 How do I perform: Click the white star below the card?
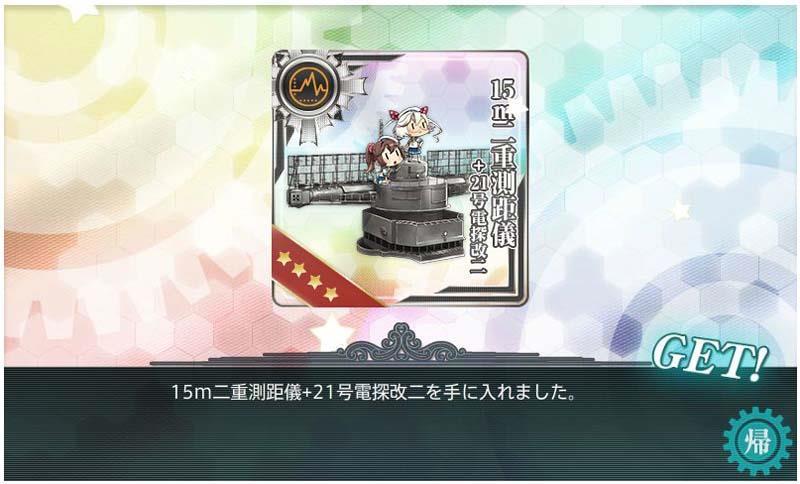(x=332, y=331)
